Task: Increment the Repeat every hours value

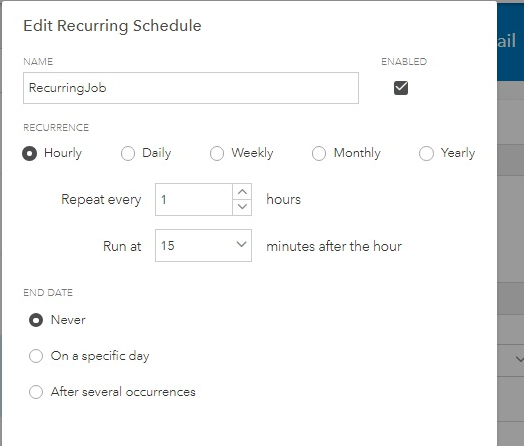Action: pos(242,192)
